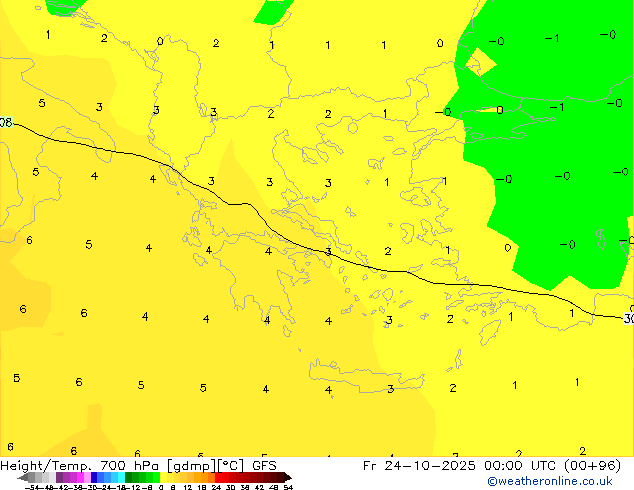Click the small yellow diamond inside the green area
This screenshot has height=490, width=634.
tap(480, 61)
